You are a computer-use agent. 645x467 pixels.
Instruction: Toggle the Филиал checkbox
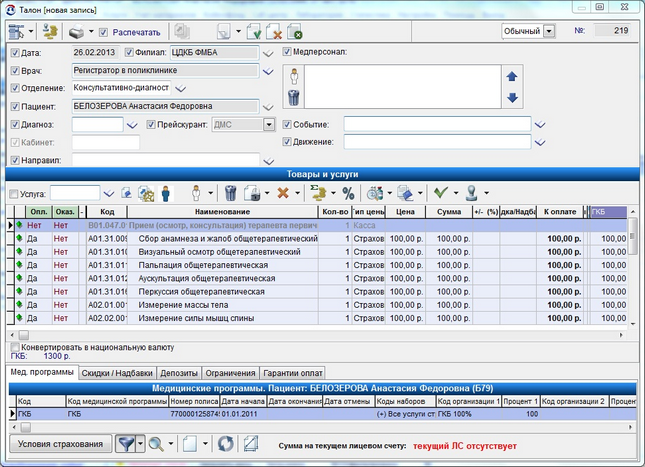[x=129, y=52]
